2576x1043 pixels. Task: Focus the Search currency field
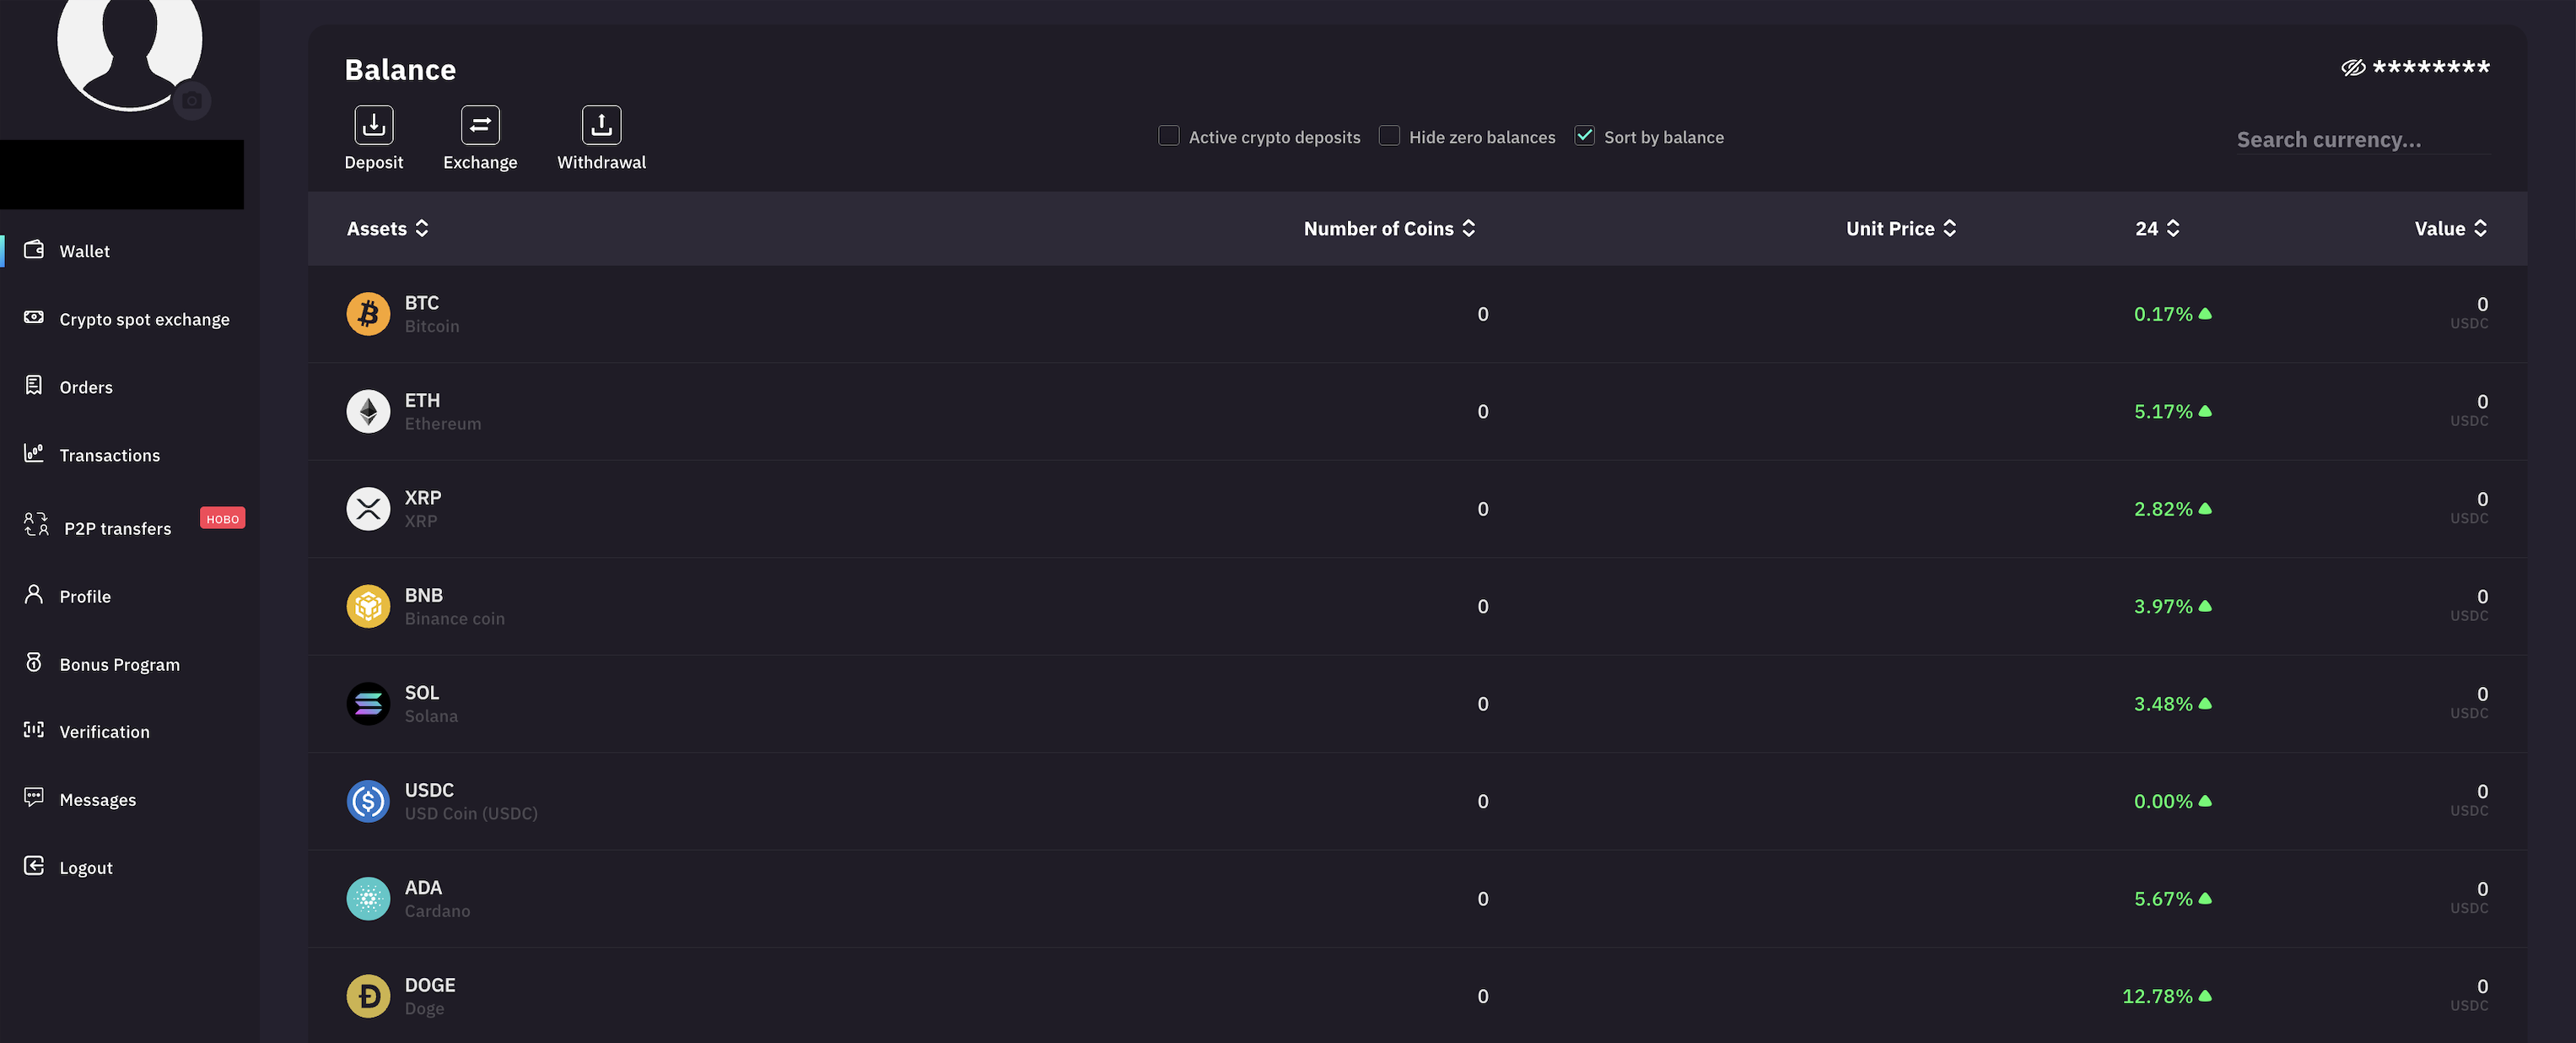(2363, 140)
